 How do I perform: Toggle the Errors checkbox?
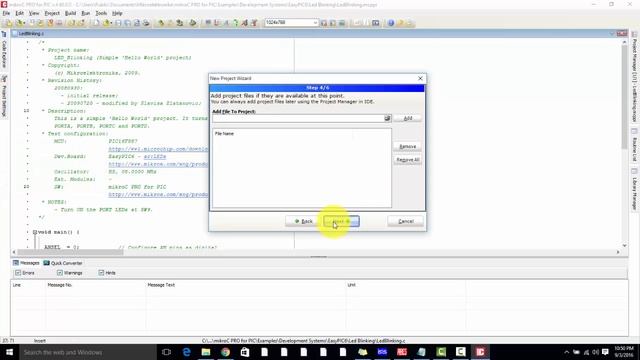18,273
